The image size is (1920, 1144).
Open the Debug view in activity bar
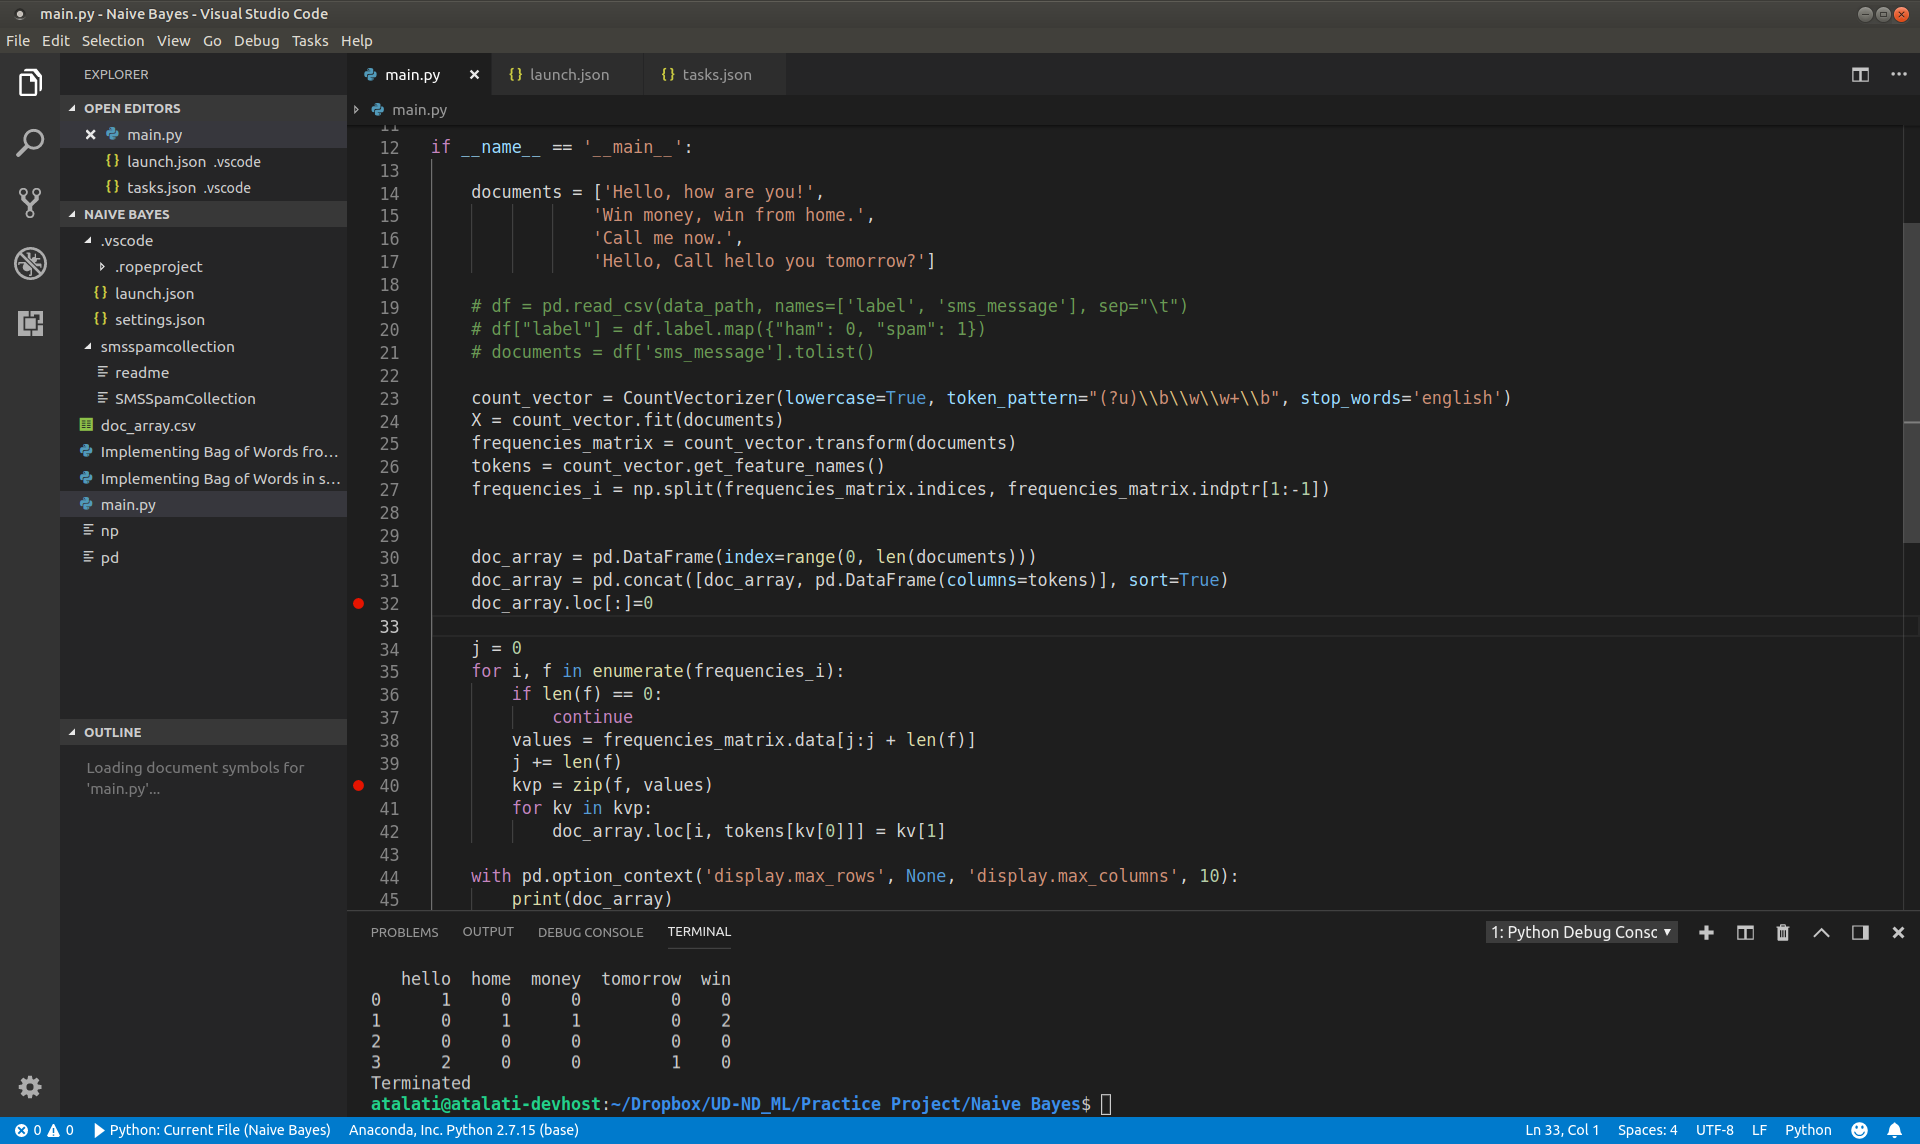click(30, 263)
